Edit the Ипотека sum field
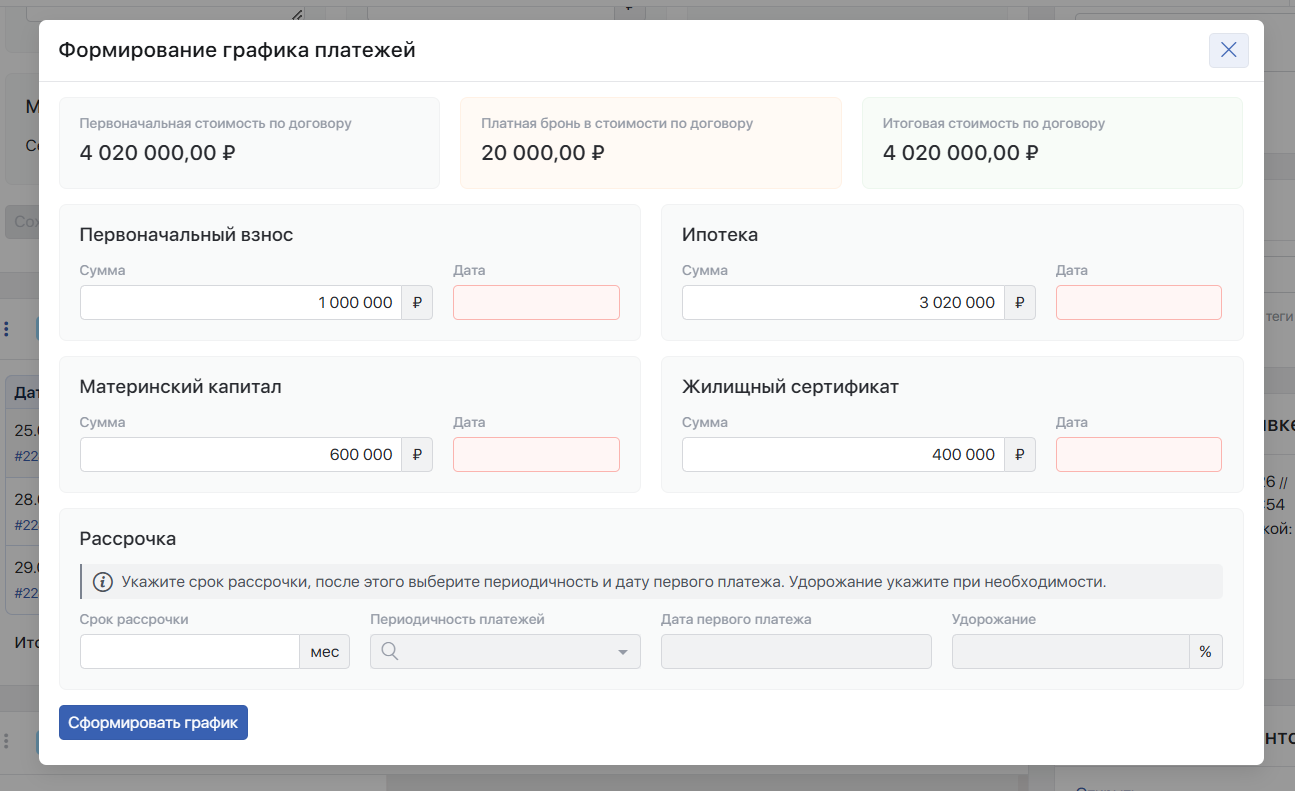The width and height of the screenshot is (1295, 791). pyautogui.click(x=843, y=303)
